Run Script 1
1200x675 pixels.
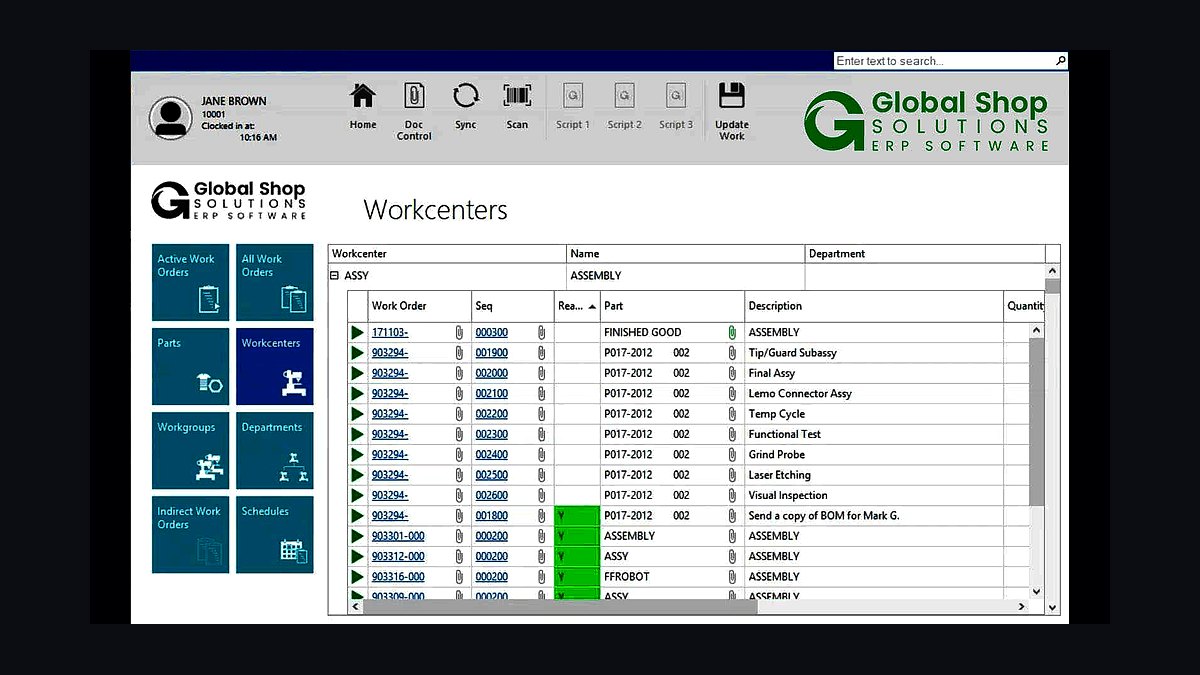[573, 106]
